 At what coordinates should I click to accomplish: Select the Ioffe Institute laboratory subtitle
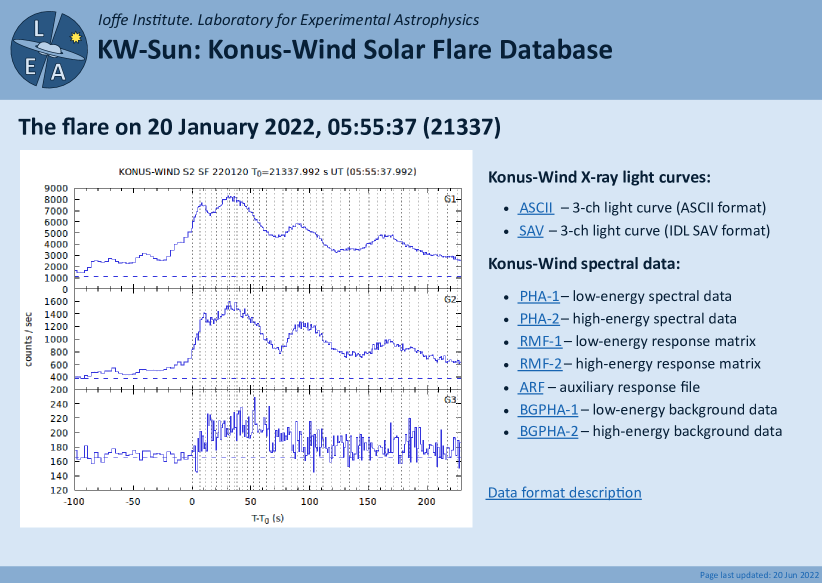[x=288, y=20]
